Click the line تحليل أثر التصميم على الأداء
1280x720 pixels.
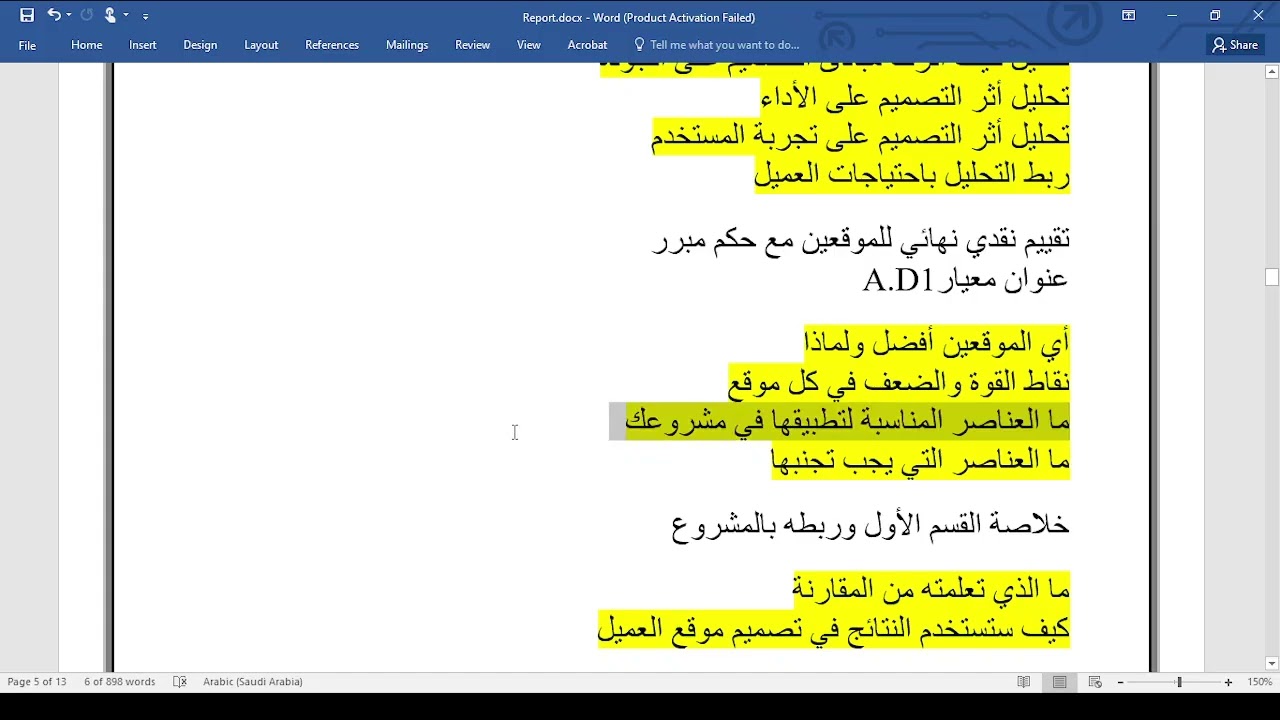[915, 97]
